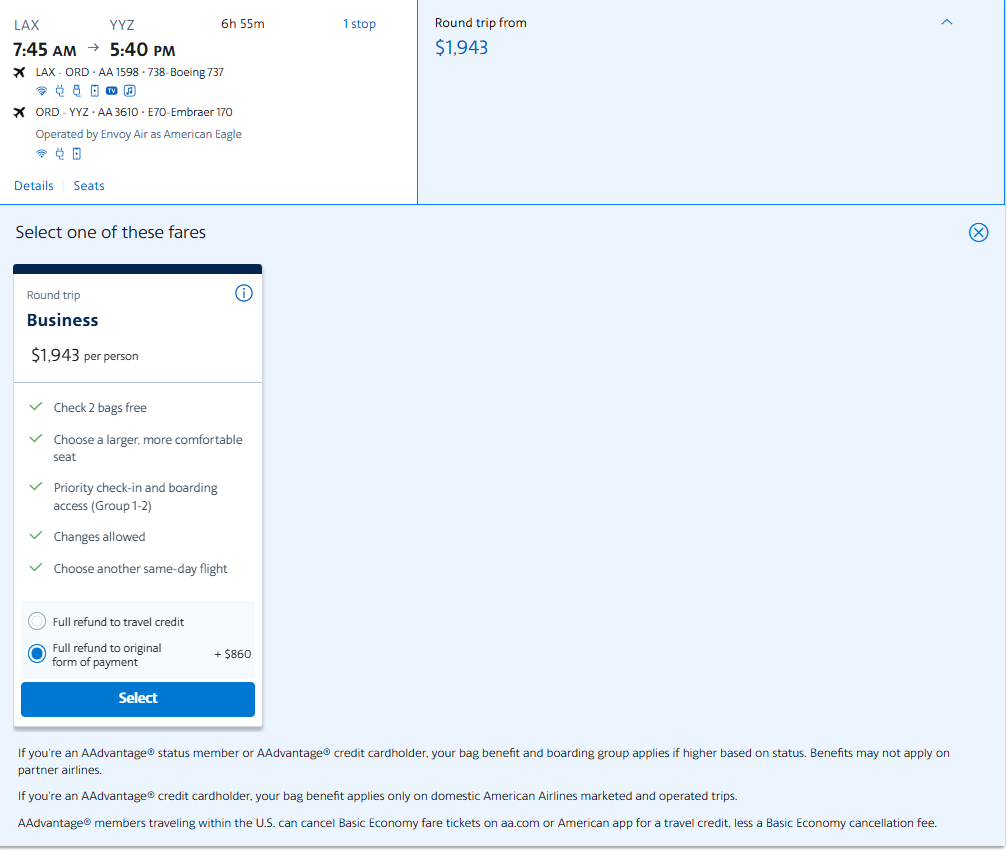The width and height of the screenshot is (1007, 855).
Task: Click the power outlet icon under the Envoy Air flight
Action: pos(60,154)
